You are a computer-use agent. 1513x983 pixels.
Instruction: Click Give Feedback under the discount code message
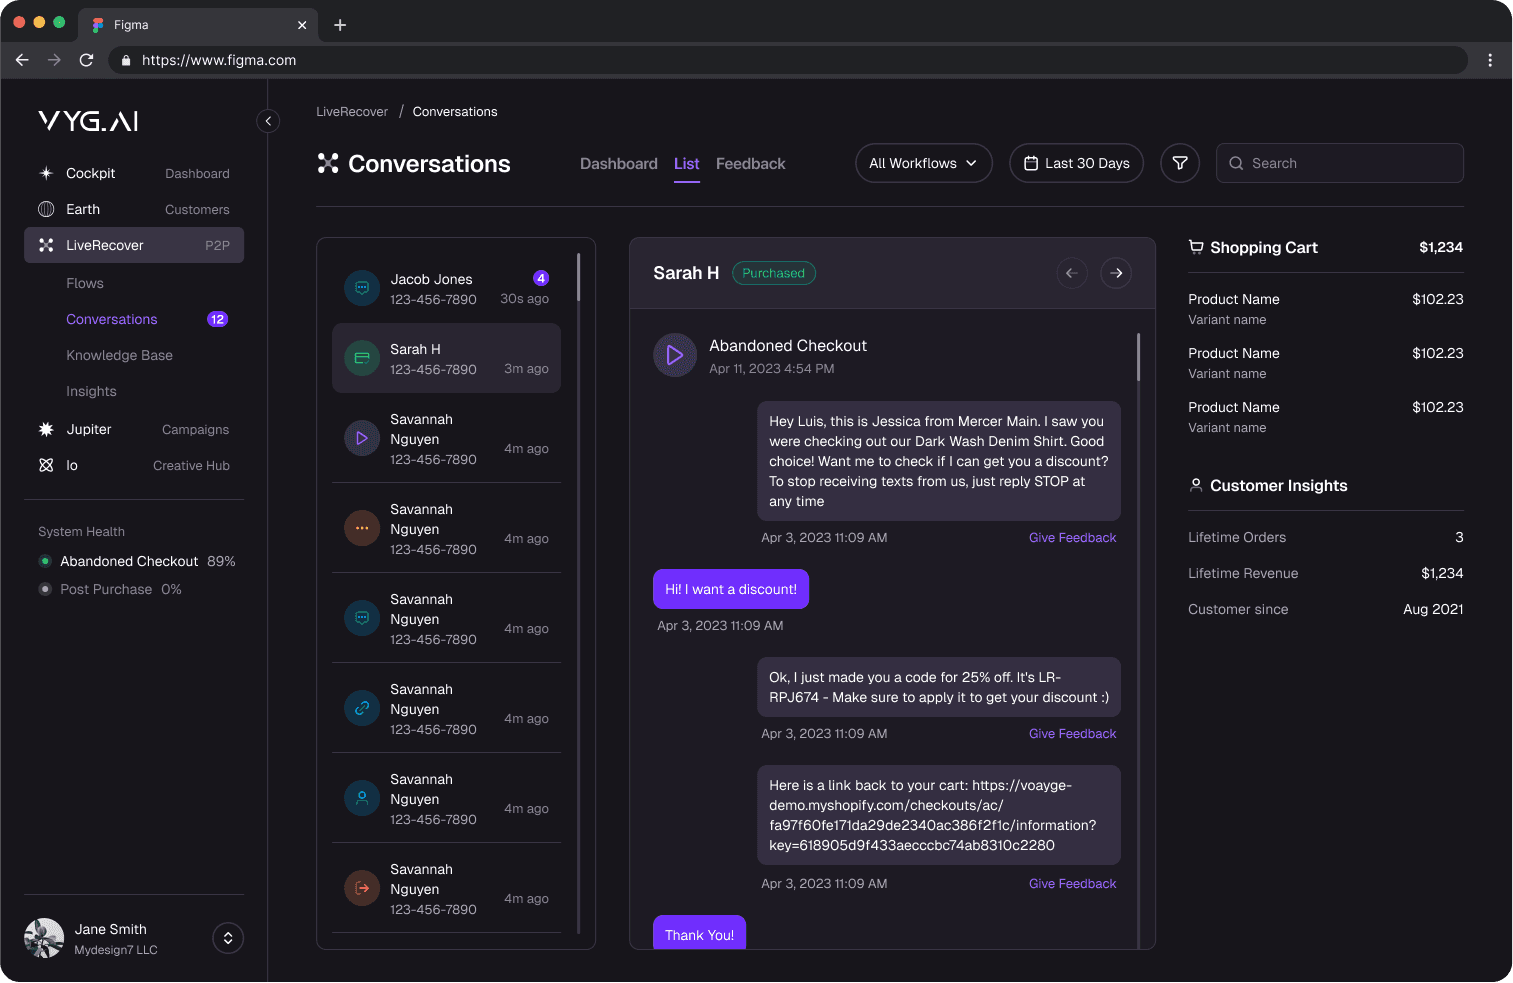click(x=1072, y=733)
